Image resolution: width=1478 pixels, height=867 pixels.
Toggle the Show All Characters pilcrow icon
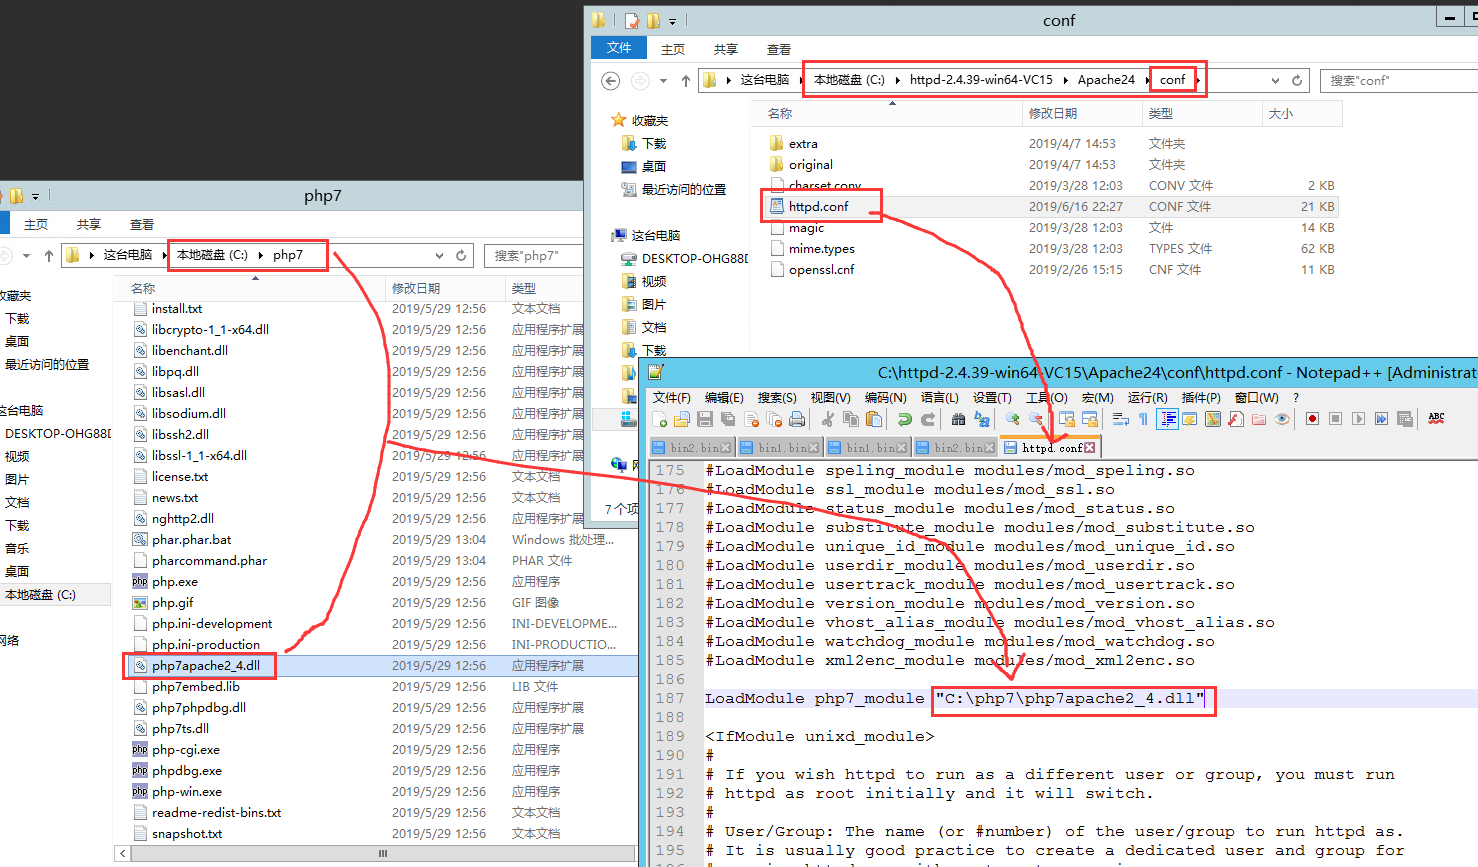click(1143, 419)
